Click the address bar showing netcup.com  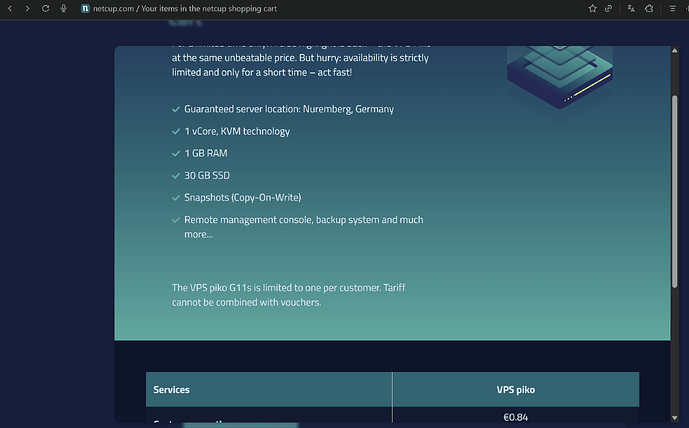coord(300,8)
